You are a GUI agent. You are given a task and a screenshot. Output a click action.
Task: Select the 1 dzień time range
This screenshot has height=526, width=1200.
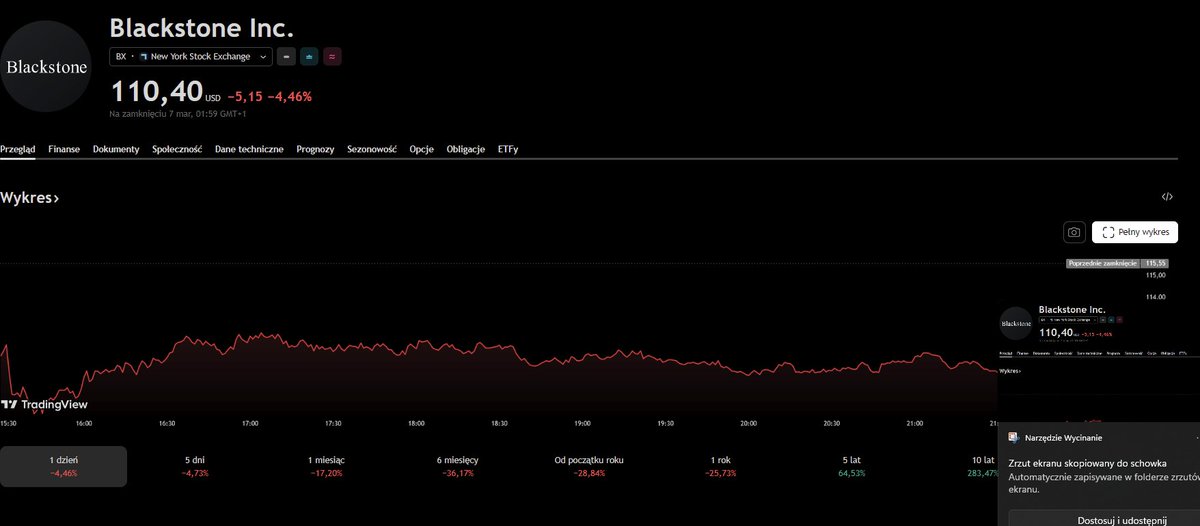pyautogui.click(x=63, y=466)
